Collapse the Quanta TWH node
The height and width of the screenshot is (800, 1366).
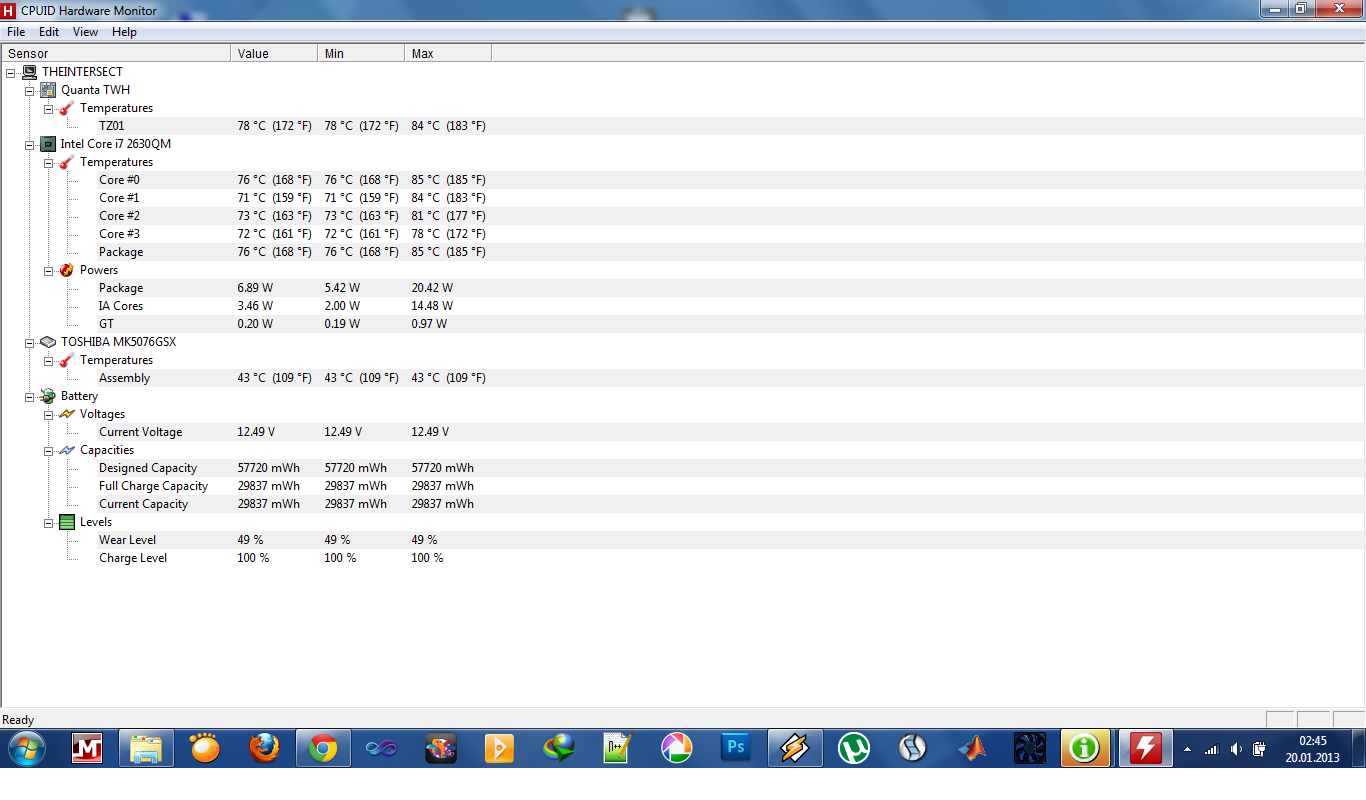tap(30, 90)
